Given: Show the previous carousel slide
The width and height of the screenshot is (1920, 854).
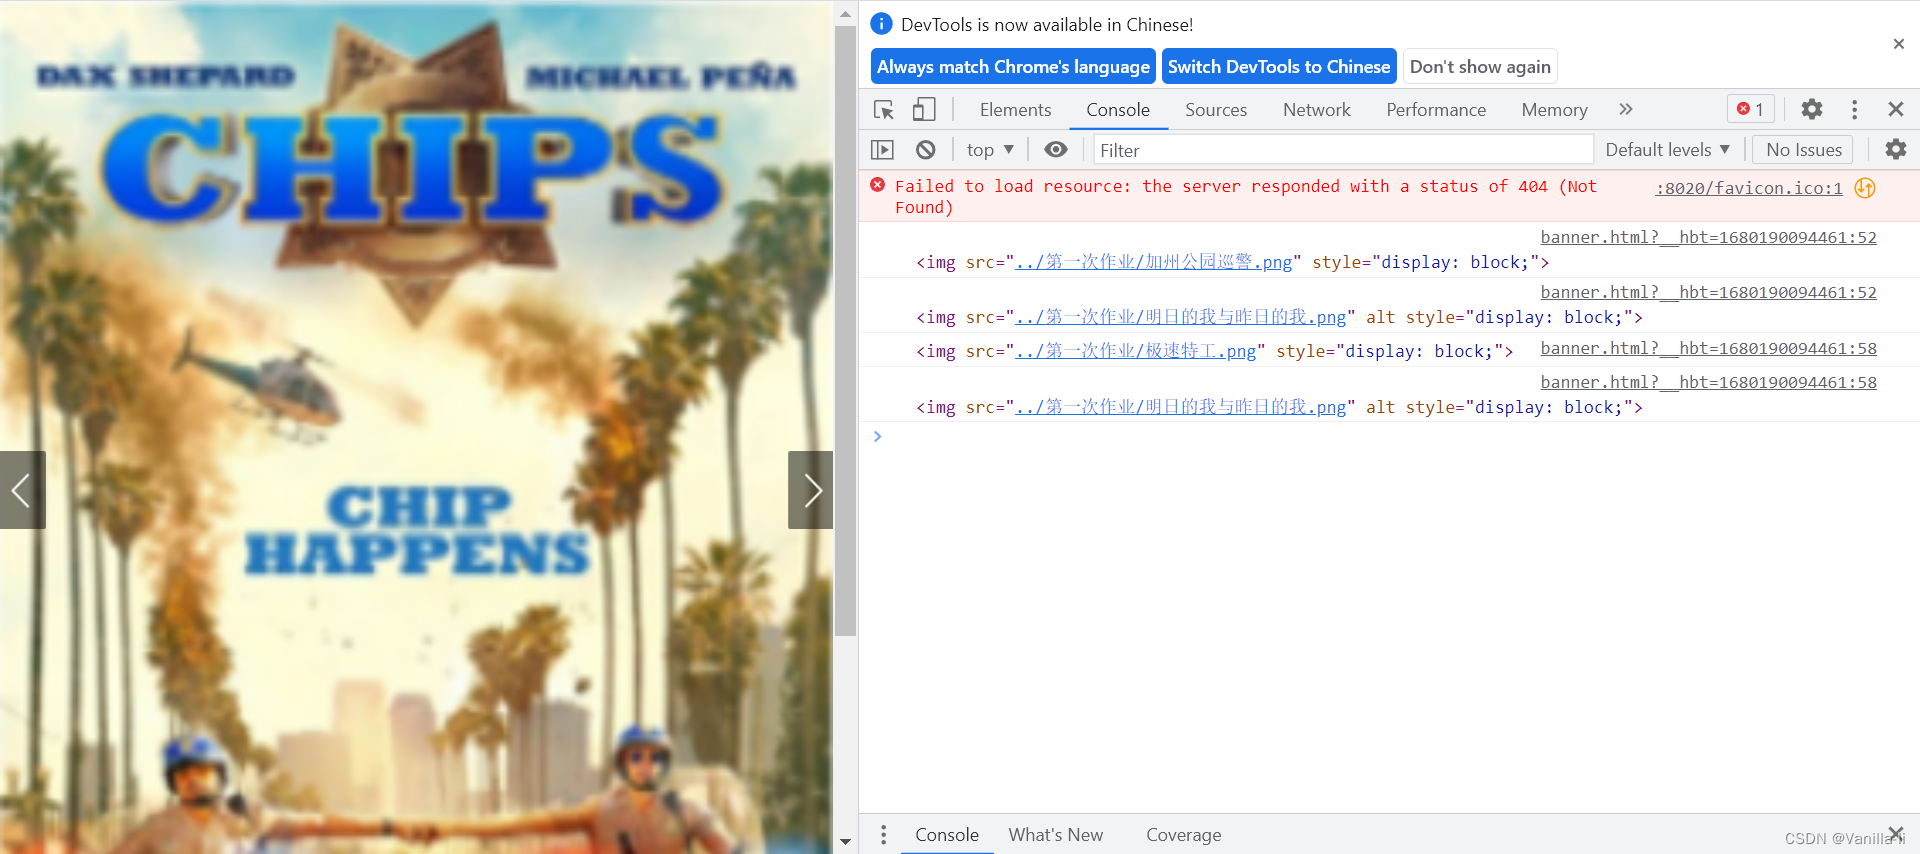Looking at the screenshot, I should [x=22, y=490].
